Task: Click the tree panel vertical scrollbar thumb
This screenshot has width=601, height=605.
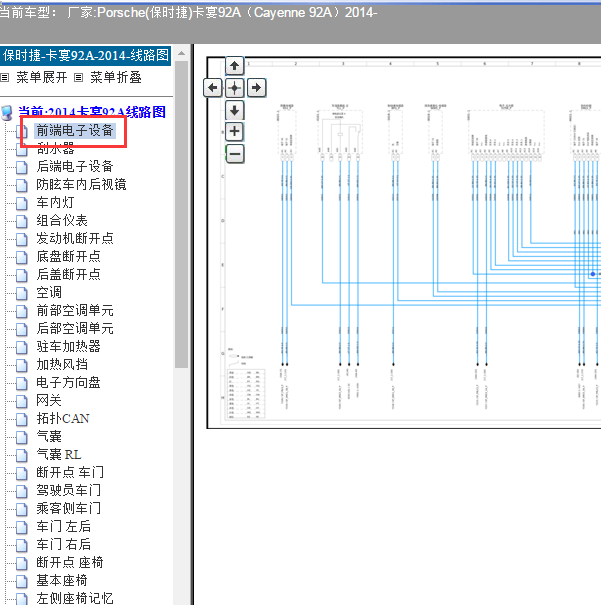Action: [181, 215]
